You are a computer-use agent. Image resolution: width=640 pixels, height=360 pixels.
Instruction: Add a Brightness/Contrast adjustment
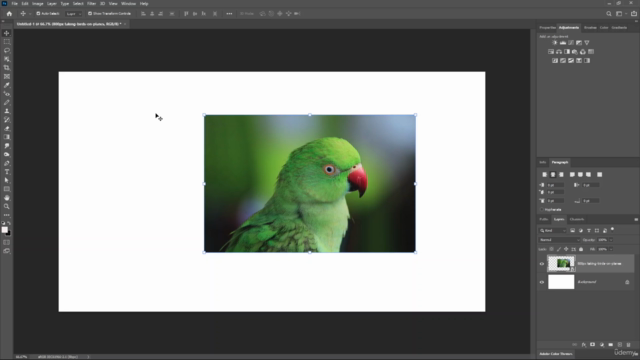pos(555,42)
